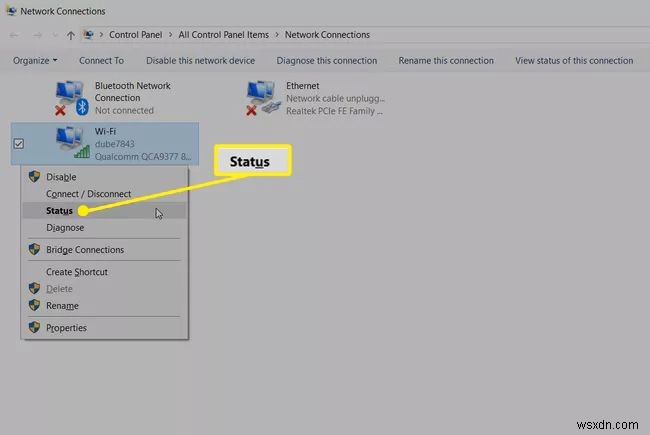Click Disable this network device
This screenshot has width=650, height=435.
pos(200,61)
